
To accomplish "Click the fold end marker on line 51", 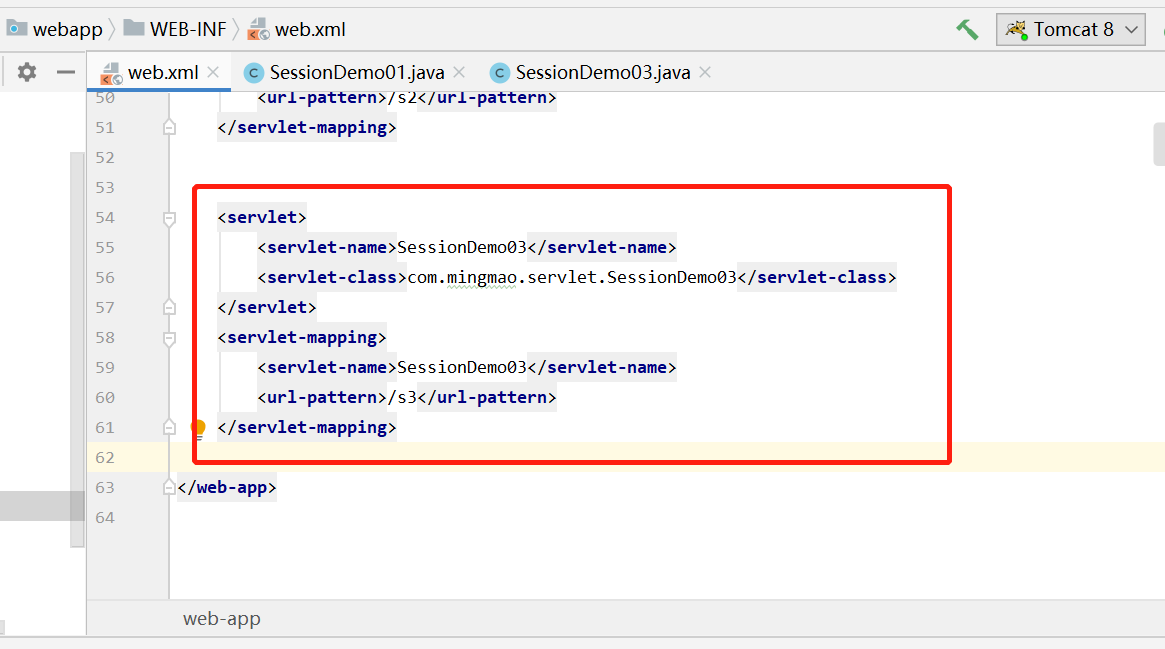I will click(169, 127).
